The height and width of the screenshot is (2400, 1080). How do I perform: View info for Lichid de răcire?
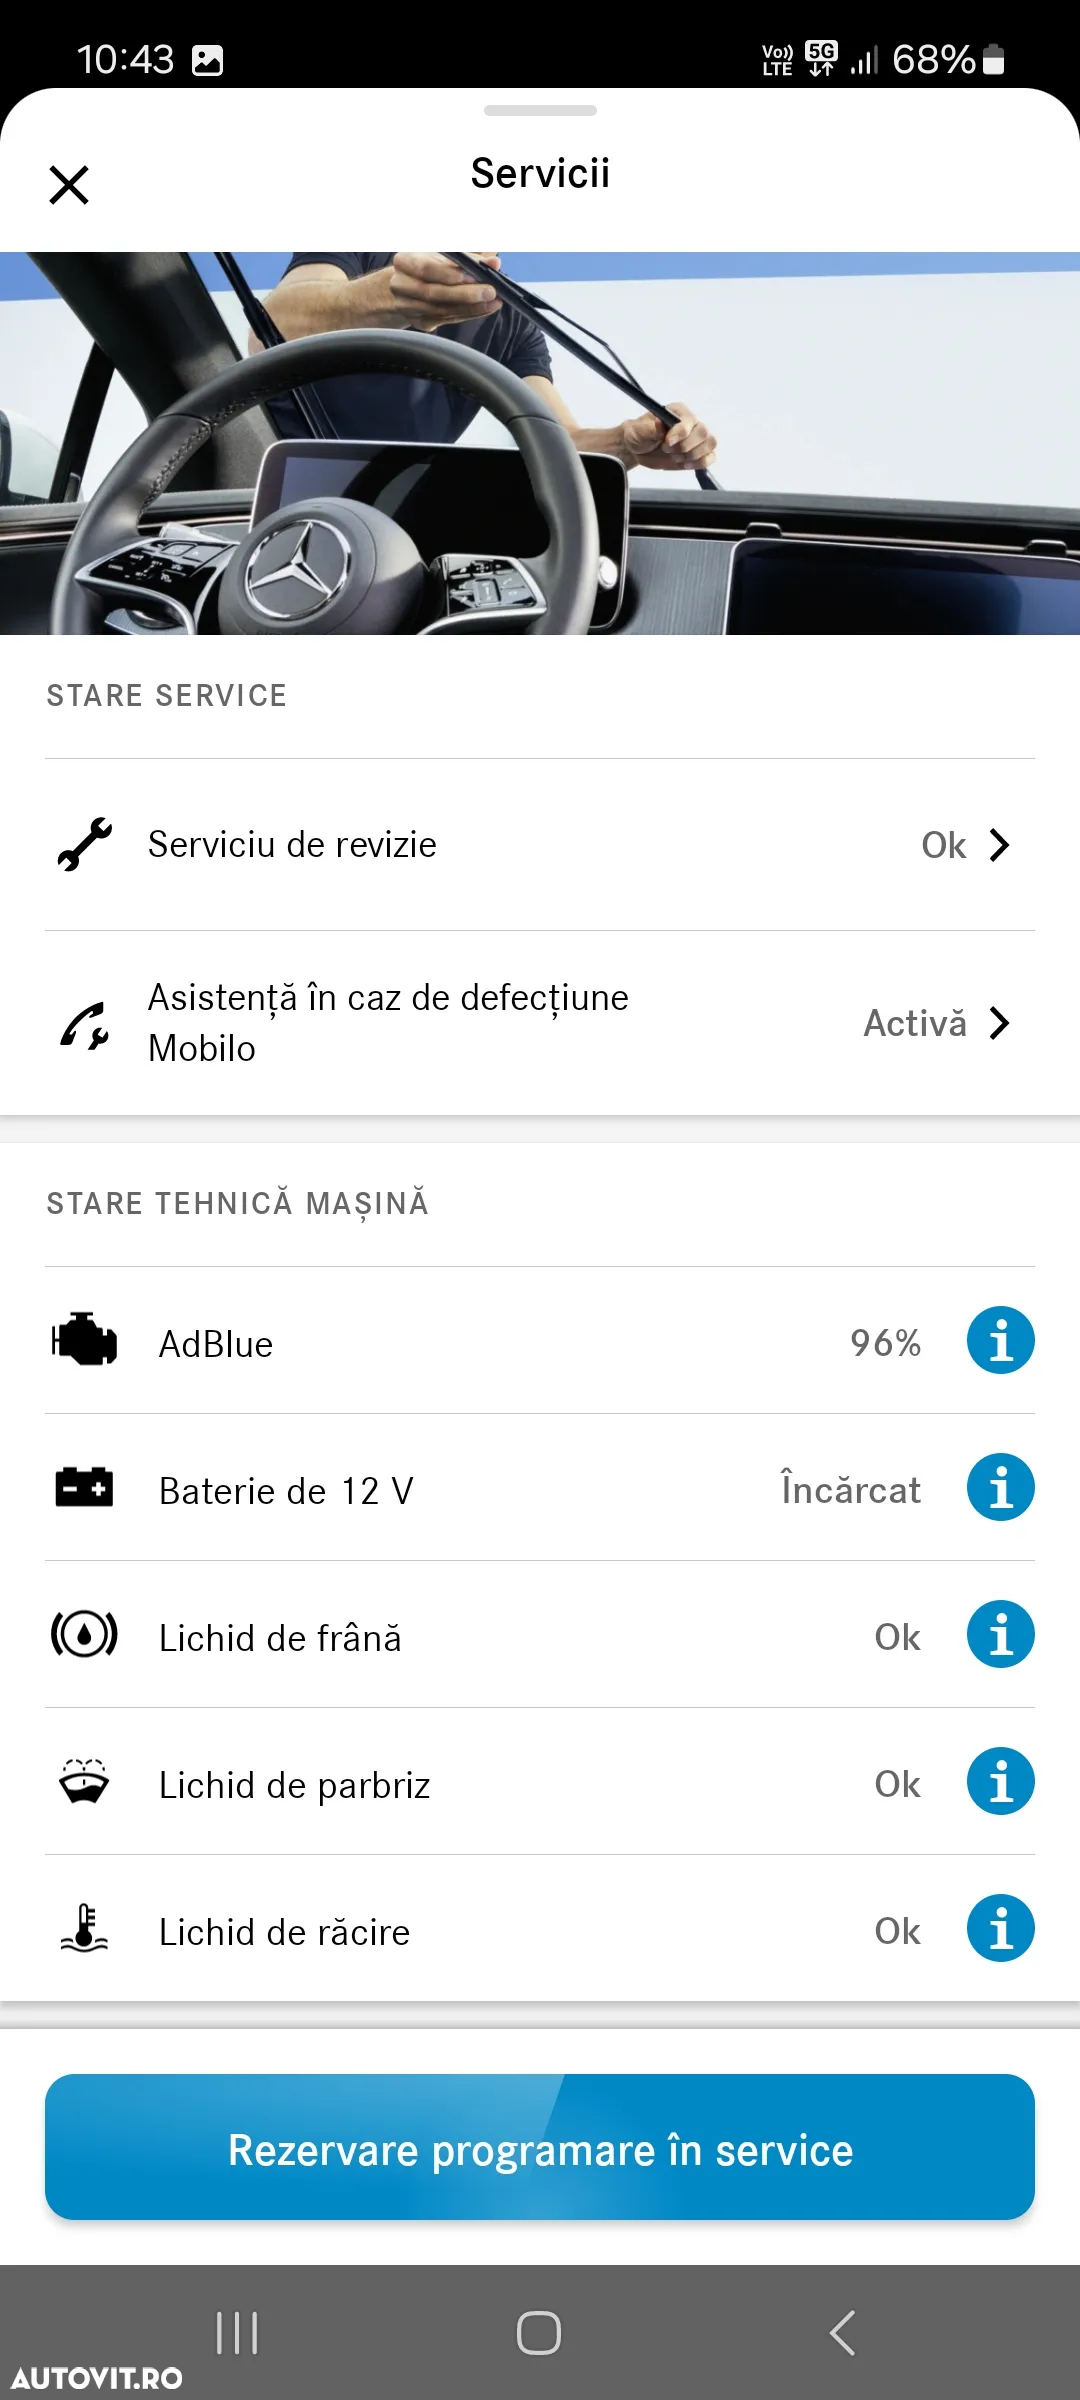click(x=1000, y=1928)
